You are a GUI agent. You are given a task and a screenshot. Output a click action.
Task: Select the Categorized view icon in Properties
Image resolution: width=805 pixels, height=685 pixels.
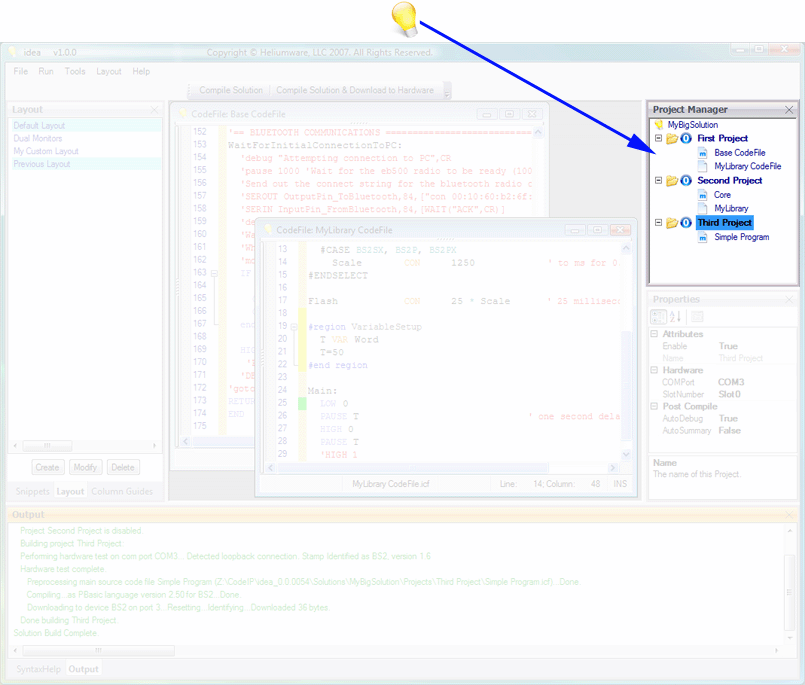click(x=659, y=316)
